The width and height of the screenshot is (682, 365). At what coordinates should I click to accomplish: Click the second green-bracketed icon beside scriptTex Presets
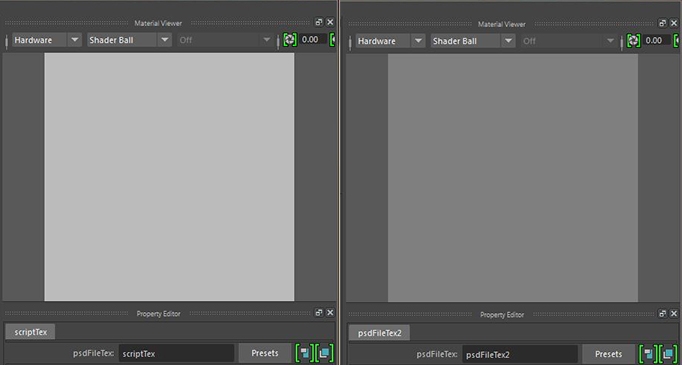[324, 353]
